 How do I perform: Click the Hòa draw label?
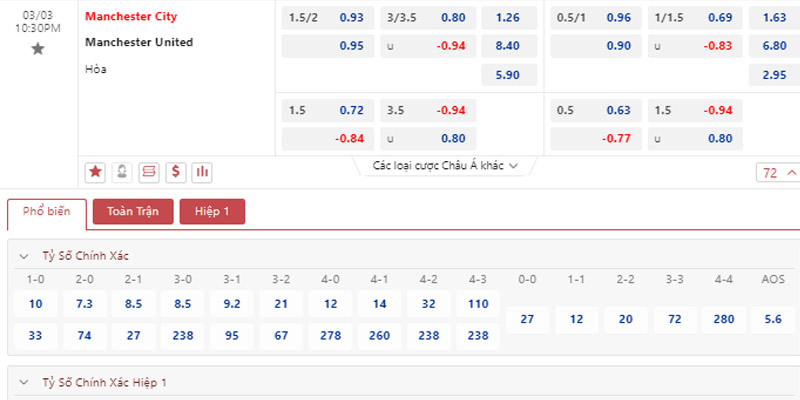point(96,69)
